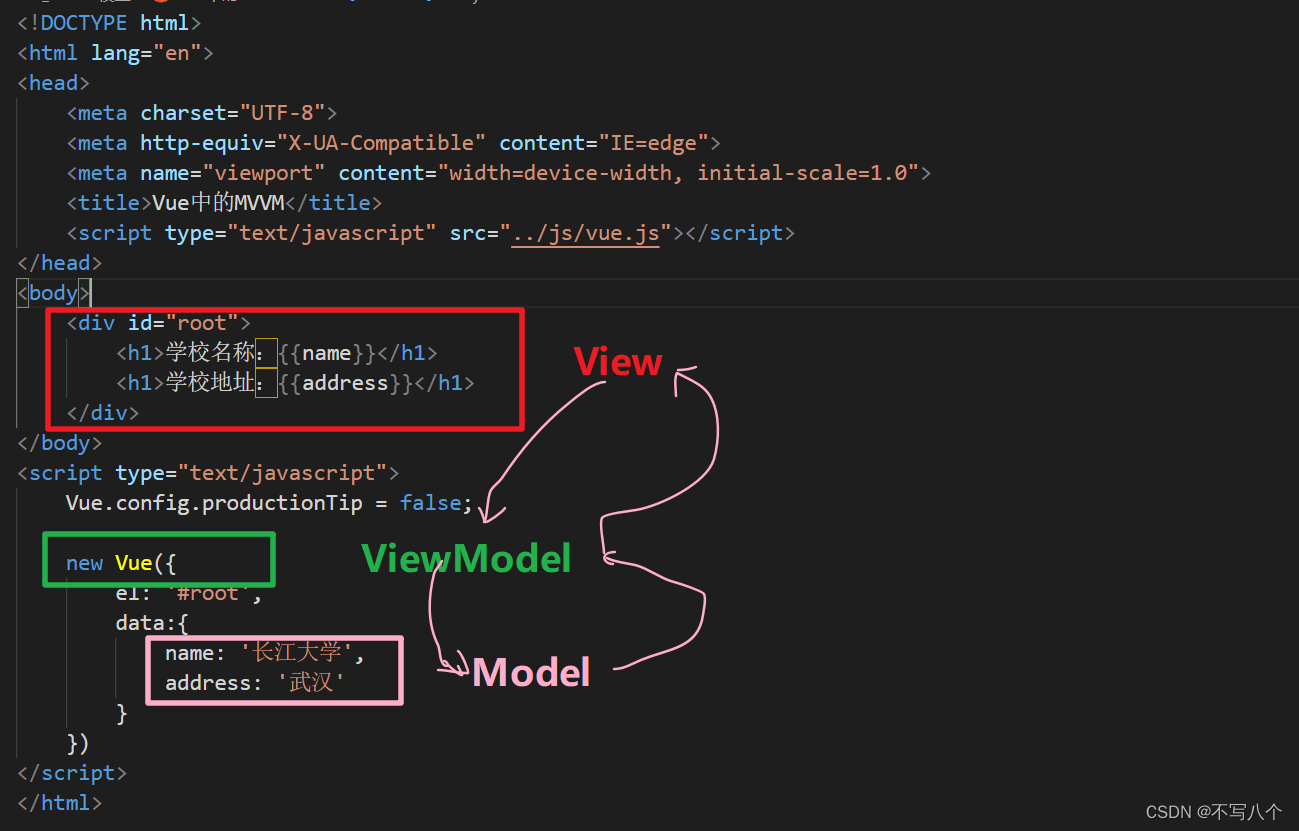Place cursor on the <!DOCTYPE html> declaration
Image resolution: width=1299 pixels, height=831 pixels.
point(109,23)
